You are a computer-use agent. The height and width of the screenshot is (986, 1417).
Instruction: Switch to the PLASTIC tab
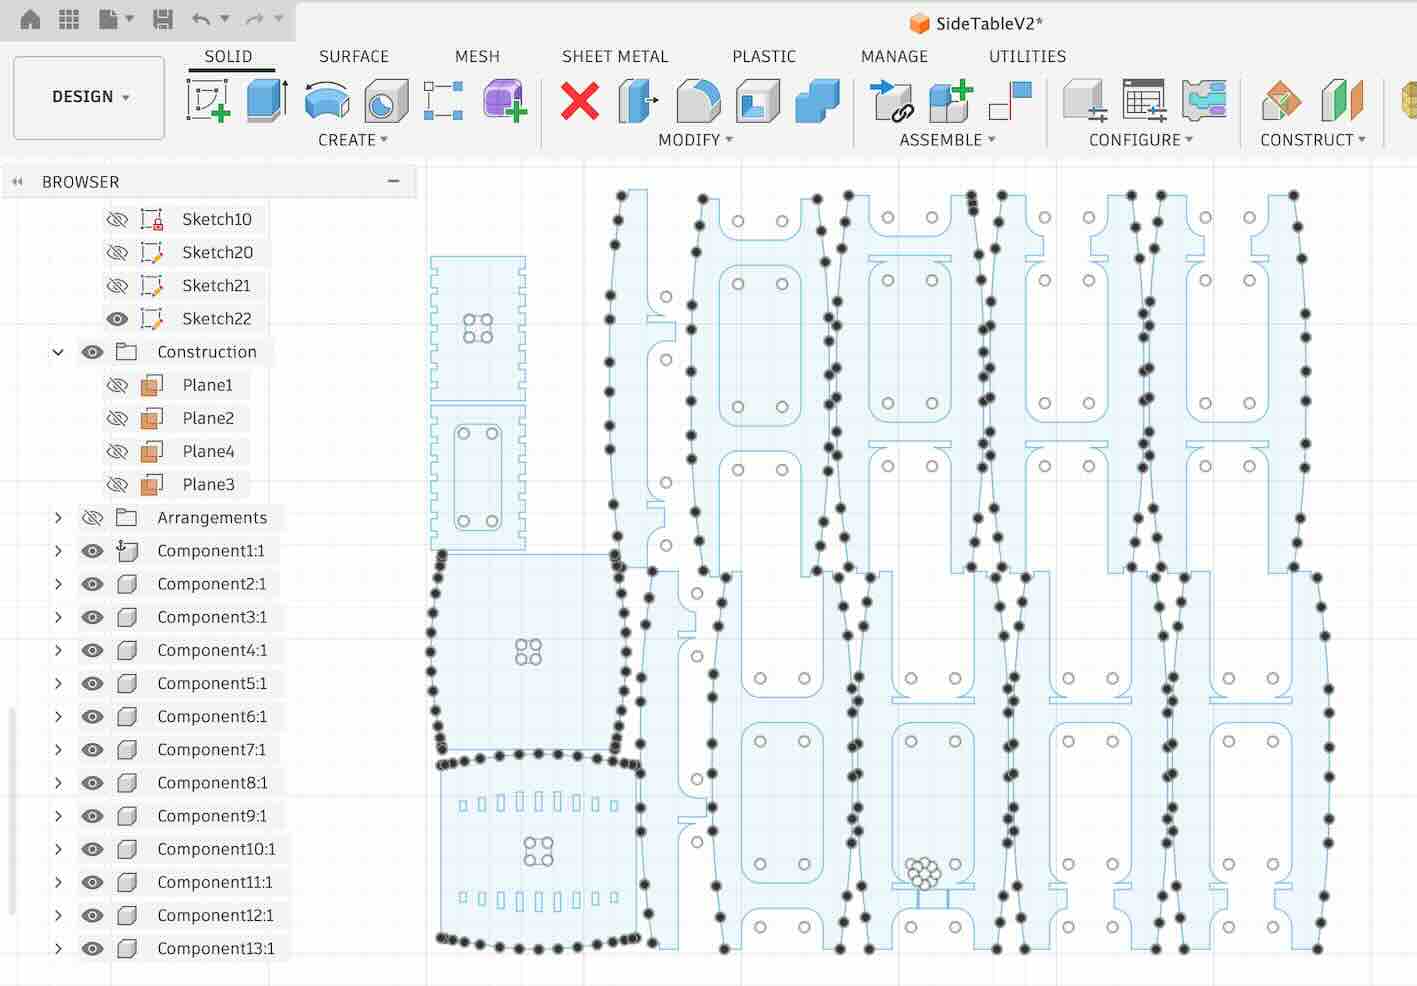click(764, 57)
